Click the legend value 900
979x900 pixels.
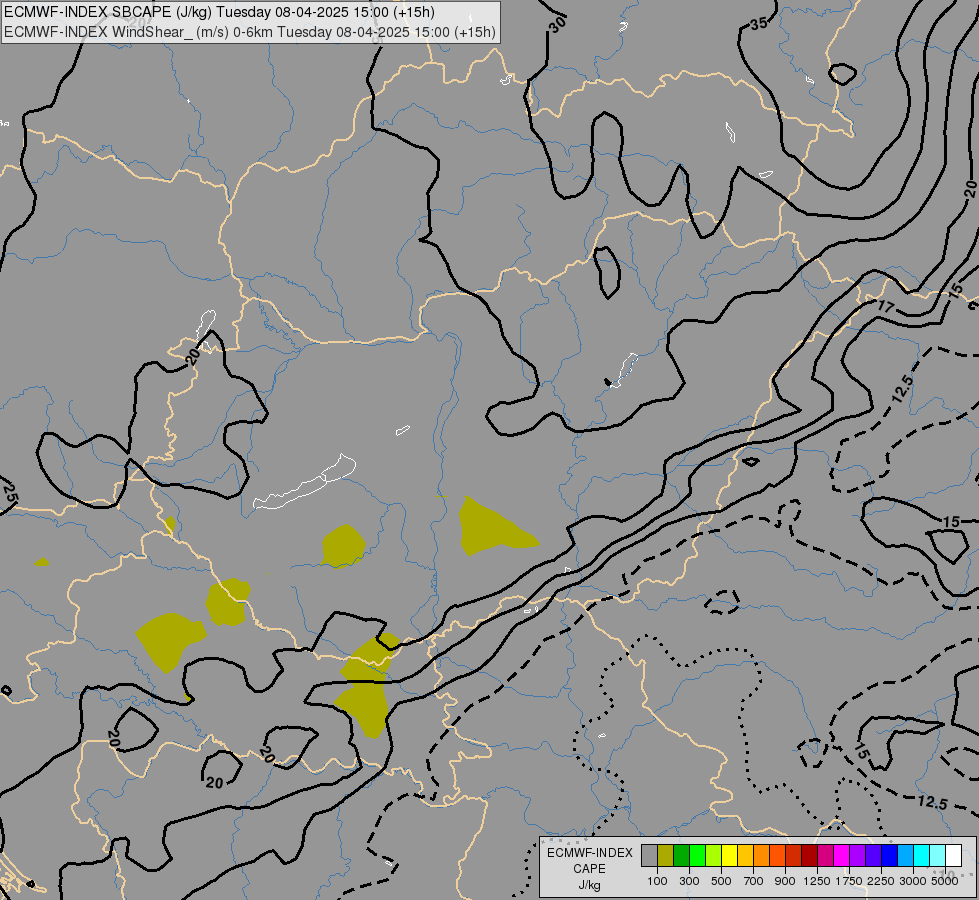pos(785,881)
